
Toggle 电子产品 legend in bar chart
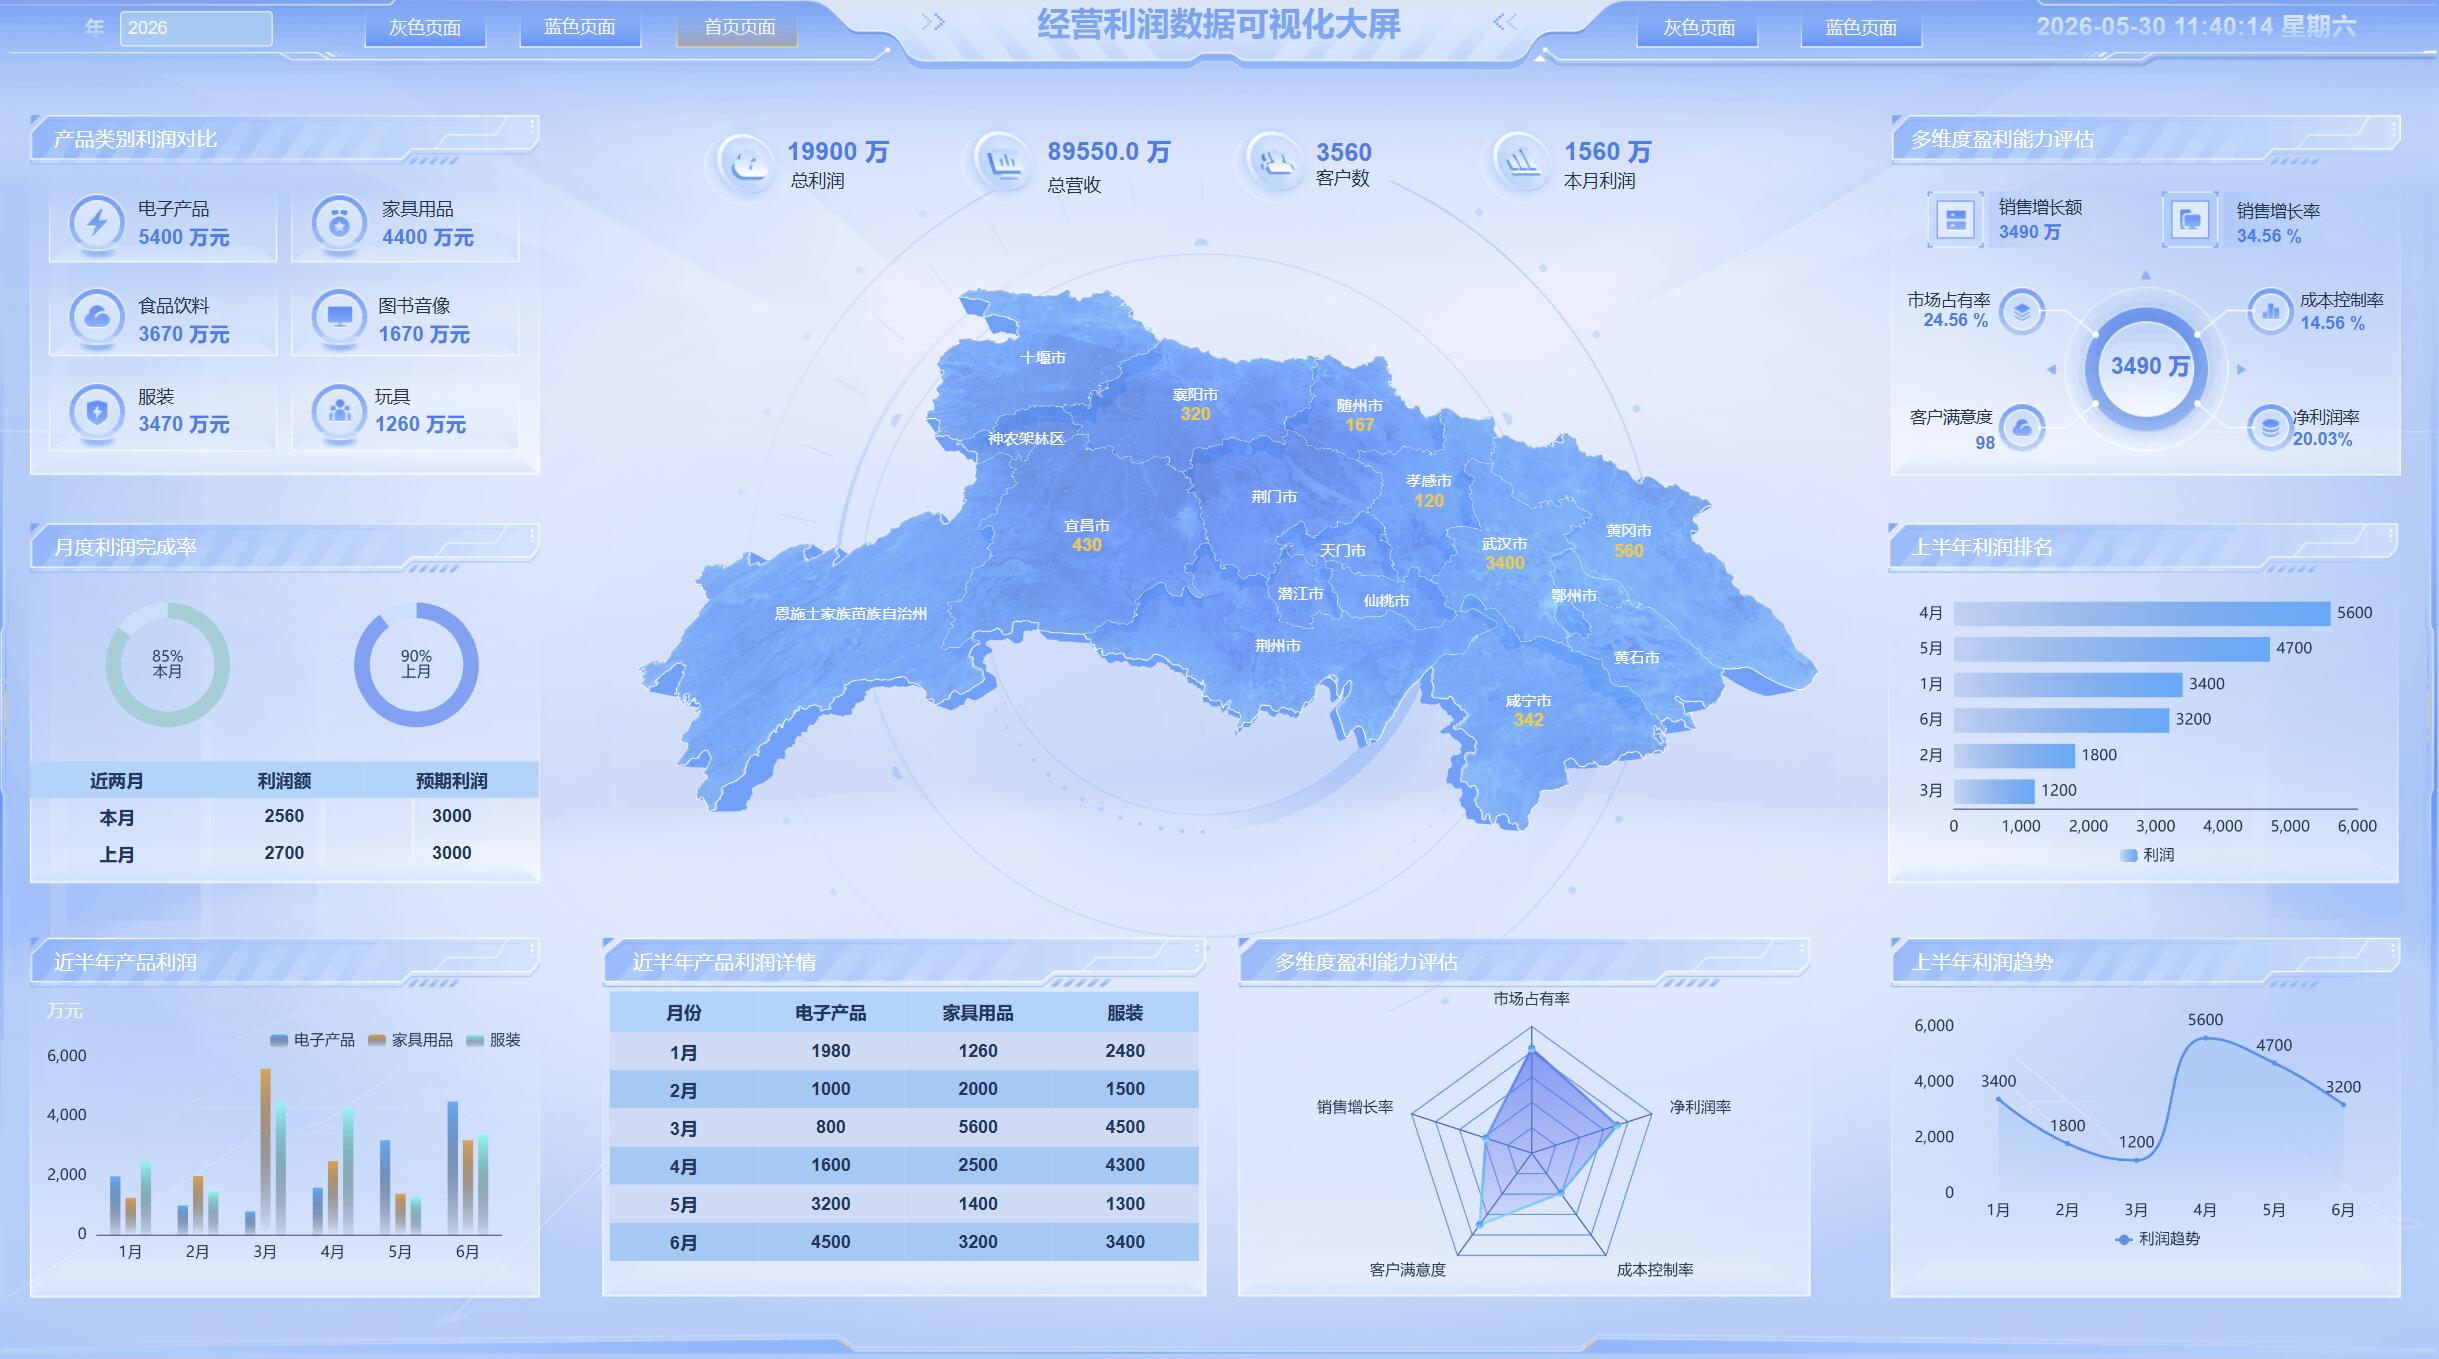[312, 1040]
